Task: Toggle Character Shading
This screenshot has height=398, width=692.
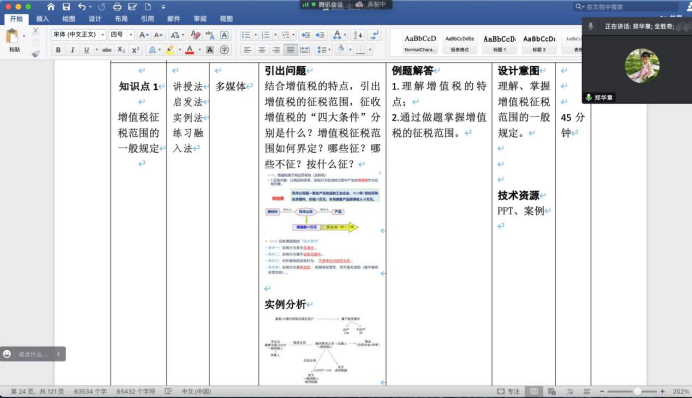Action: click(210, 50)
